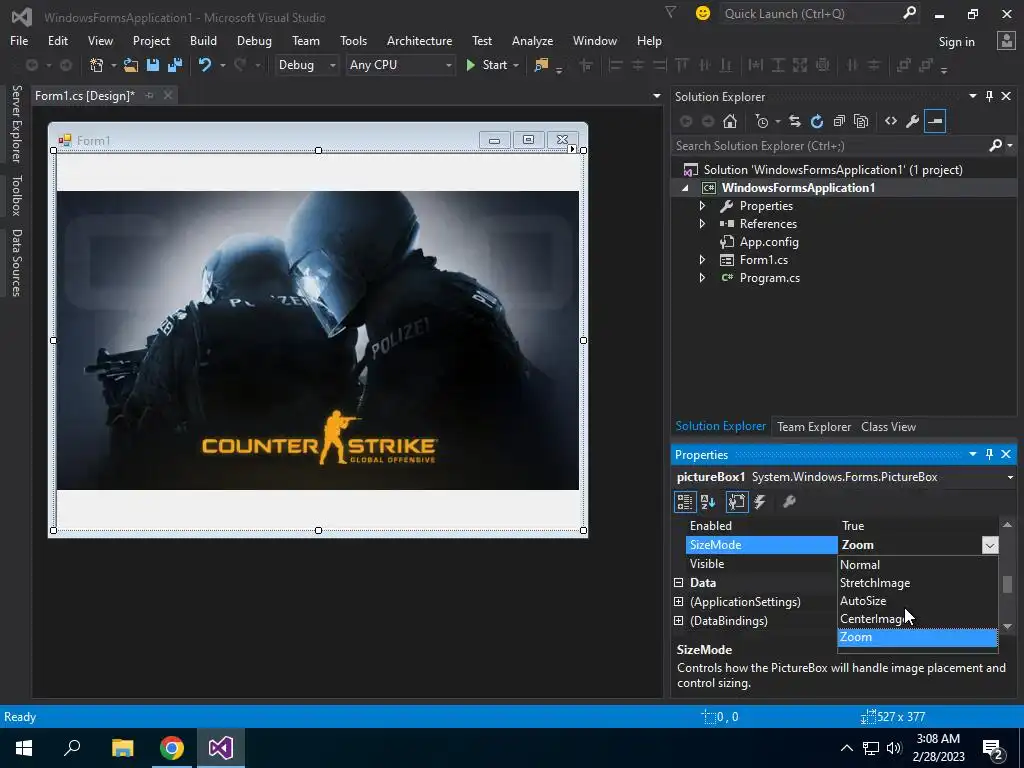Open the Debug configuration dropdown
This screenshot has width=1024, height=768.
[x=332, y=65]
